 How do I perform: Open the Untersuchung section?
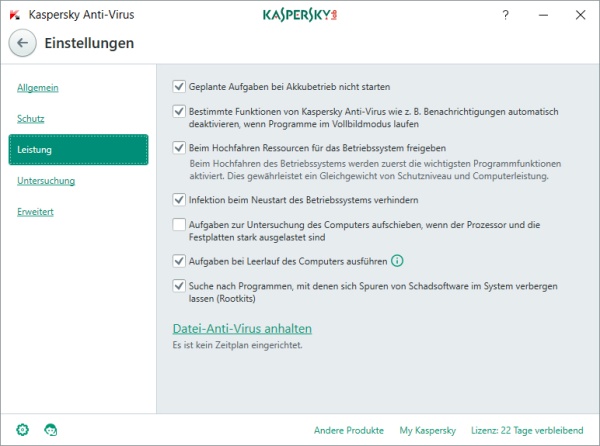46,181
